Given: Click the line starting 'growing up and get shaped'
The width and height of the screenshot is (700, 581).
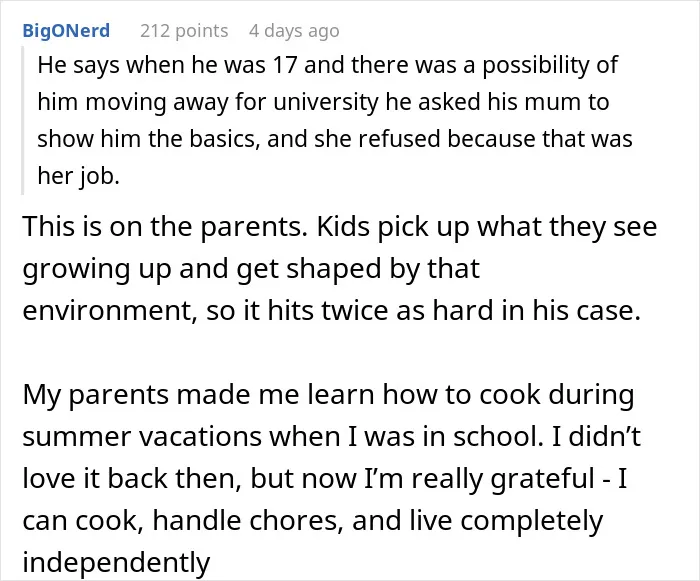Looking at the screenshot, I should (x=251, y=269).
